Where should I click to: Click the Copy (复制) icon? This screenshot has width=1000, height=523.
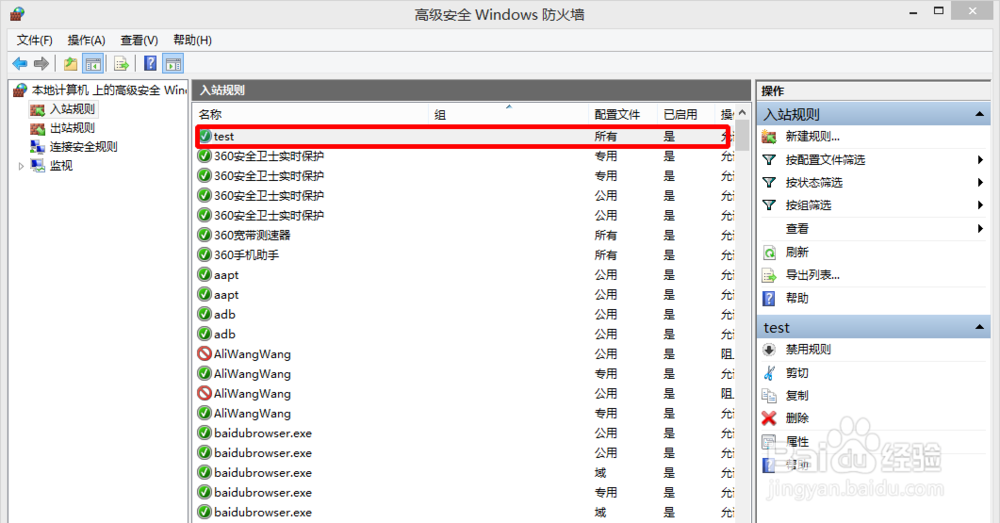click(769, 395)
